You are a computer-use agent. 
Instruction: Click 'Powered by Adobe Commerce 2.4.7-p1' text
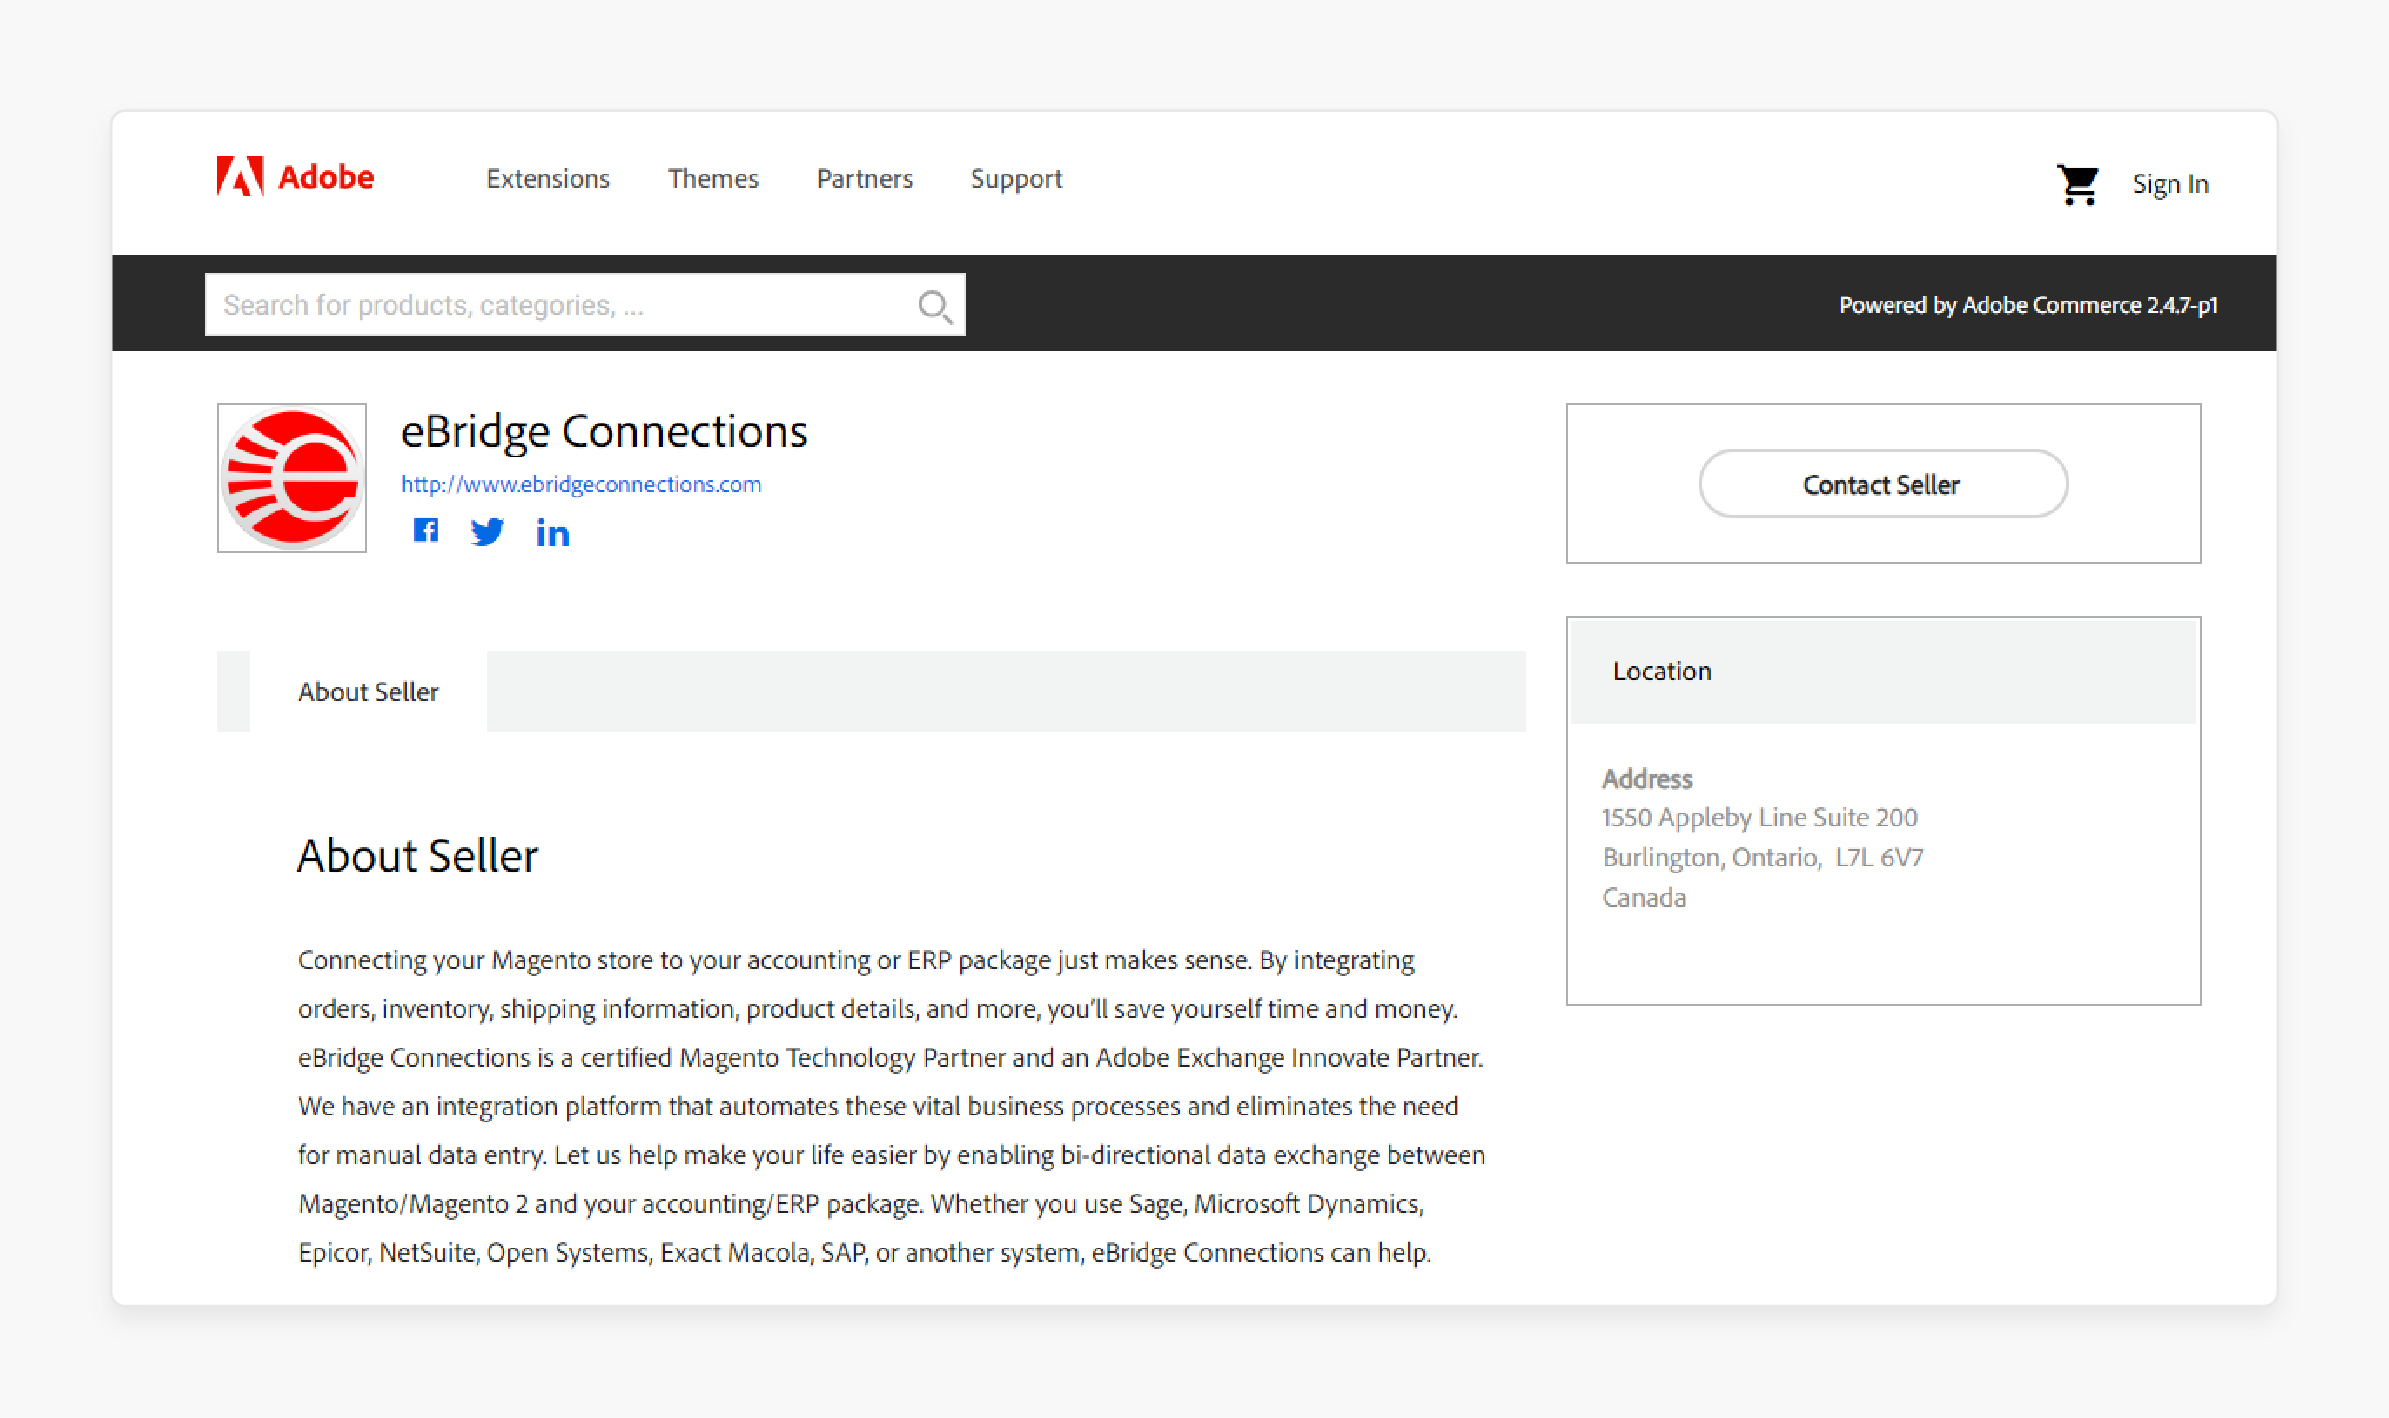(2028, 305)
